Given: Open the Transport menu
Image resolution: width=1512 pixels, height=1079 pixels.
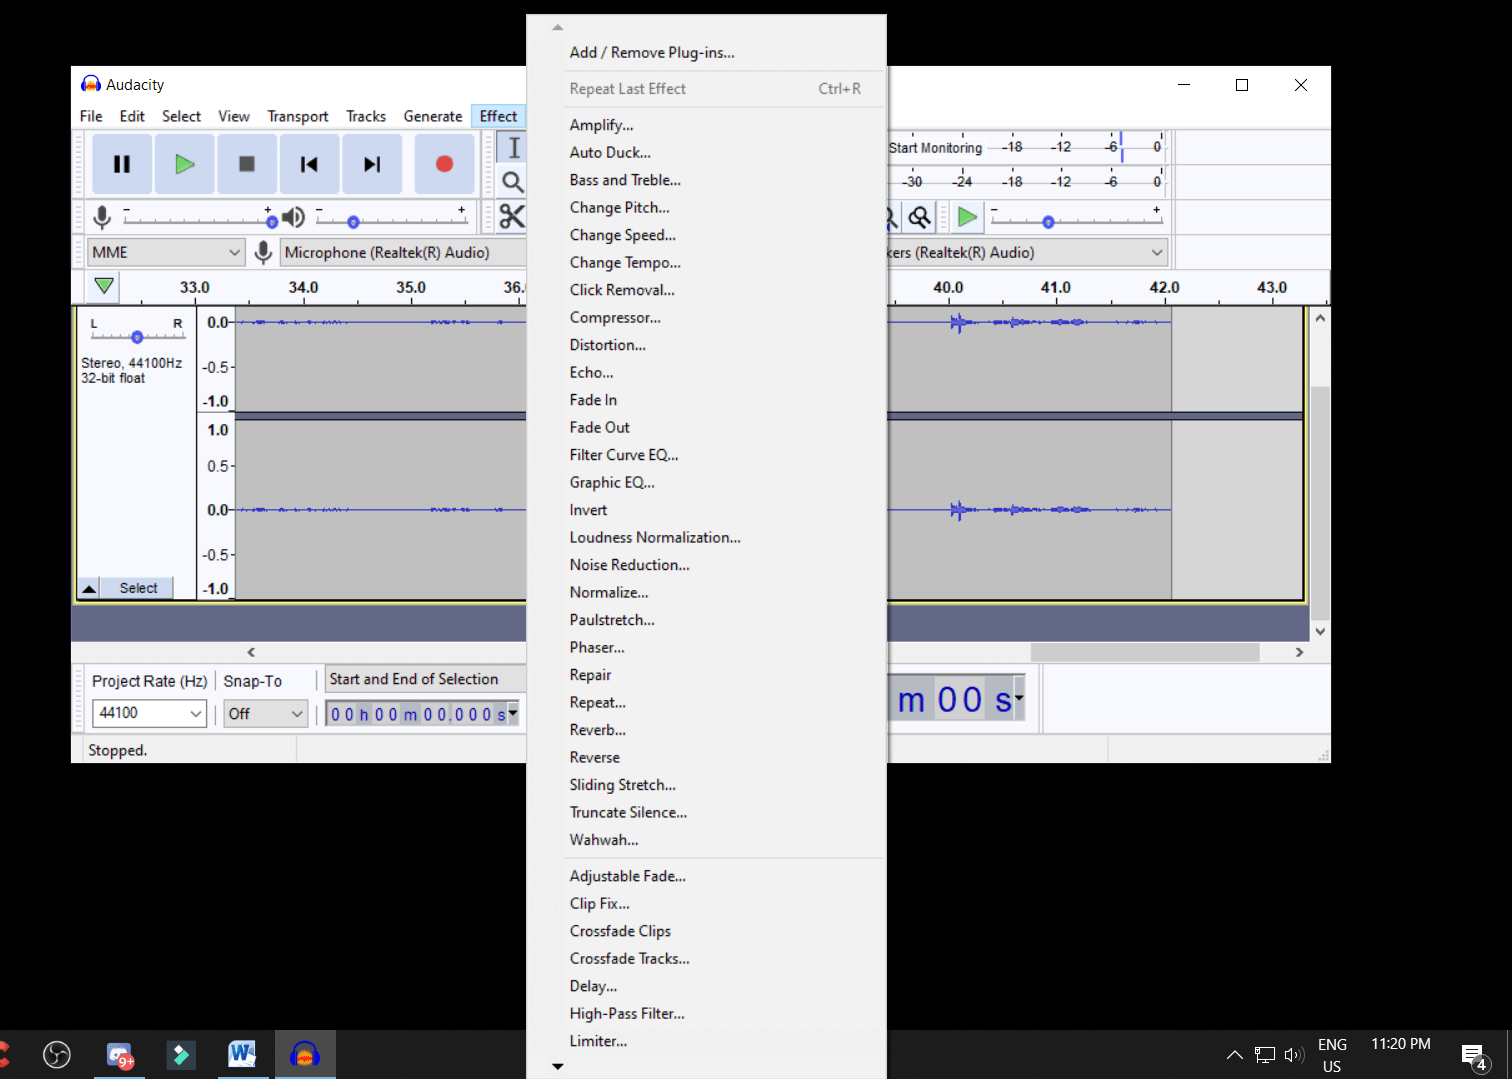Looking at the screenshot, I should click(298, 116).
